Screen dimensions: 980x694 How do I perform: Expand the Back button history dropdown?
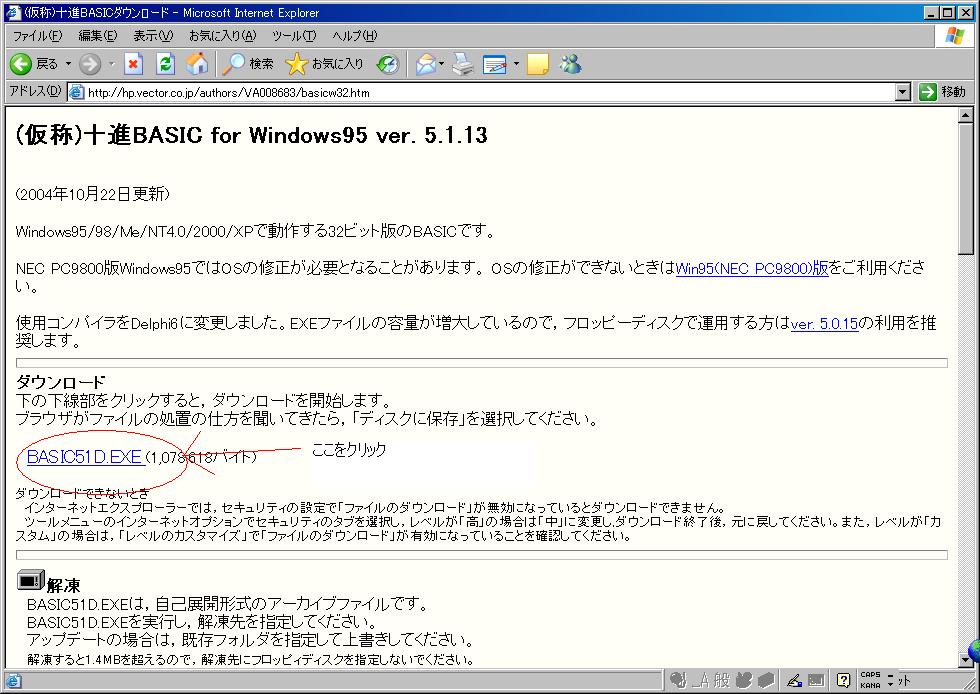pyautogui.click(x=68, y=64)
